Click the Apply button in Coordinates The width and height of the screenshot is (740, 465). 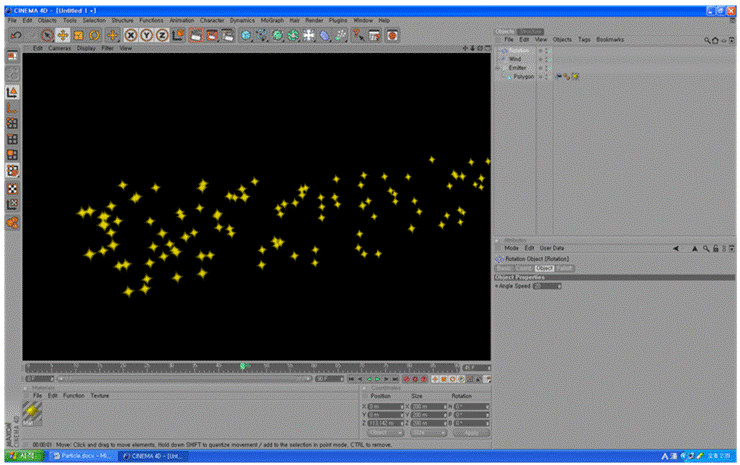(471, 433)
